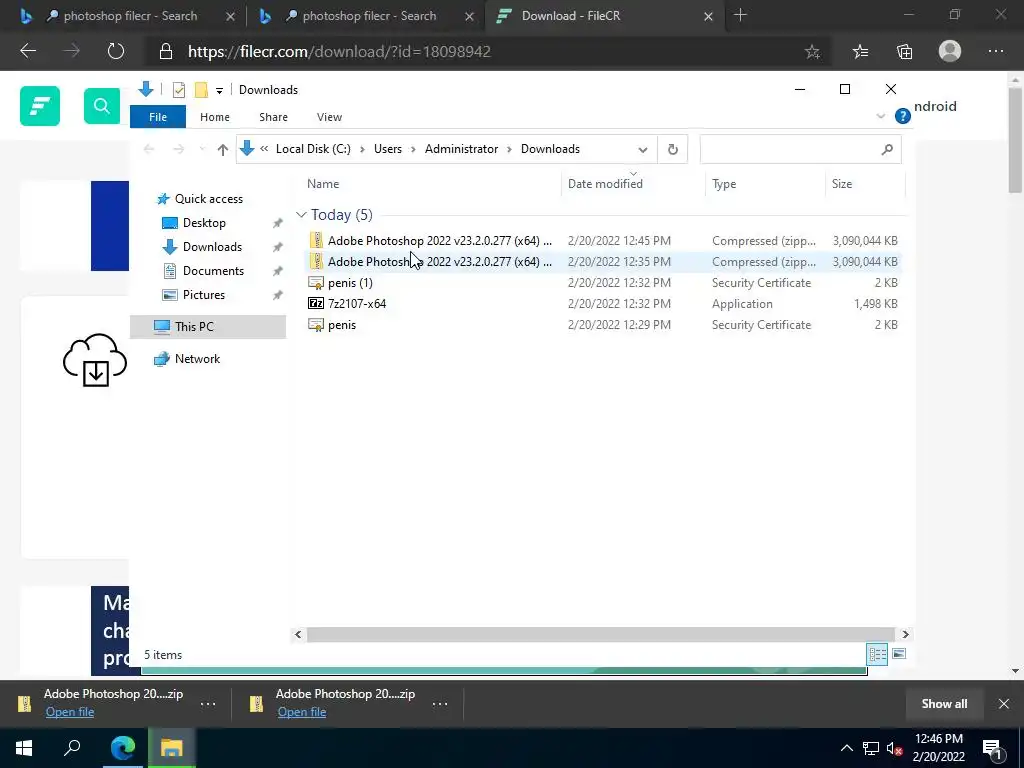Click the horizontal scrollbar right arrow
The height and width of the screenshot is (768, 1024).
[905, 634]
